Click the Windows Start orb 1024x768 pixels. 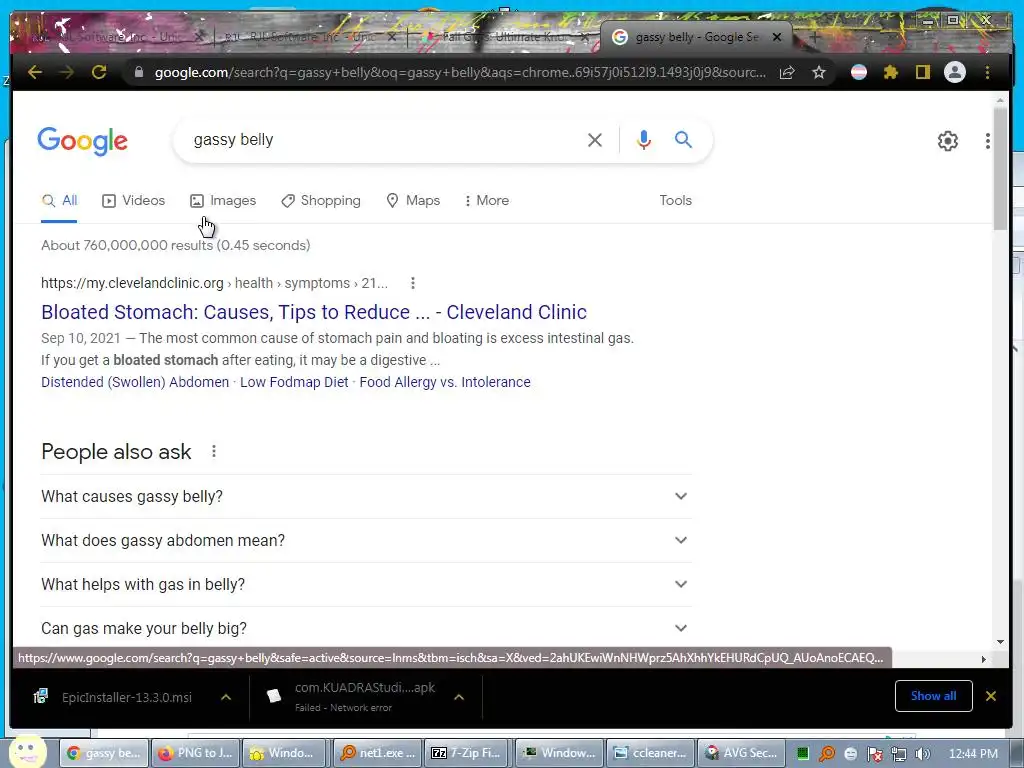pos(27,751)
